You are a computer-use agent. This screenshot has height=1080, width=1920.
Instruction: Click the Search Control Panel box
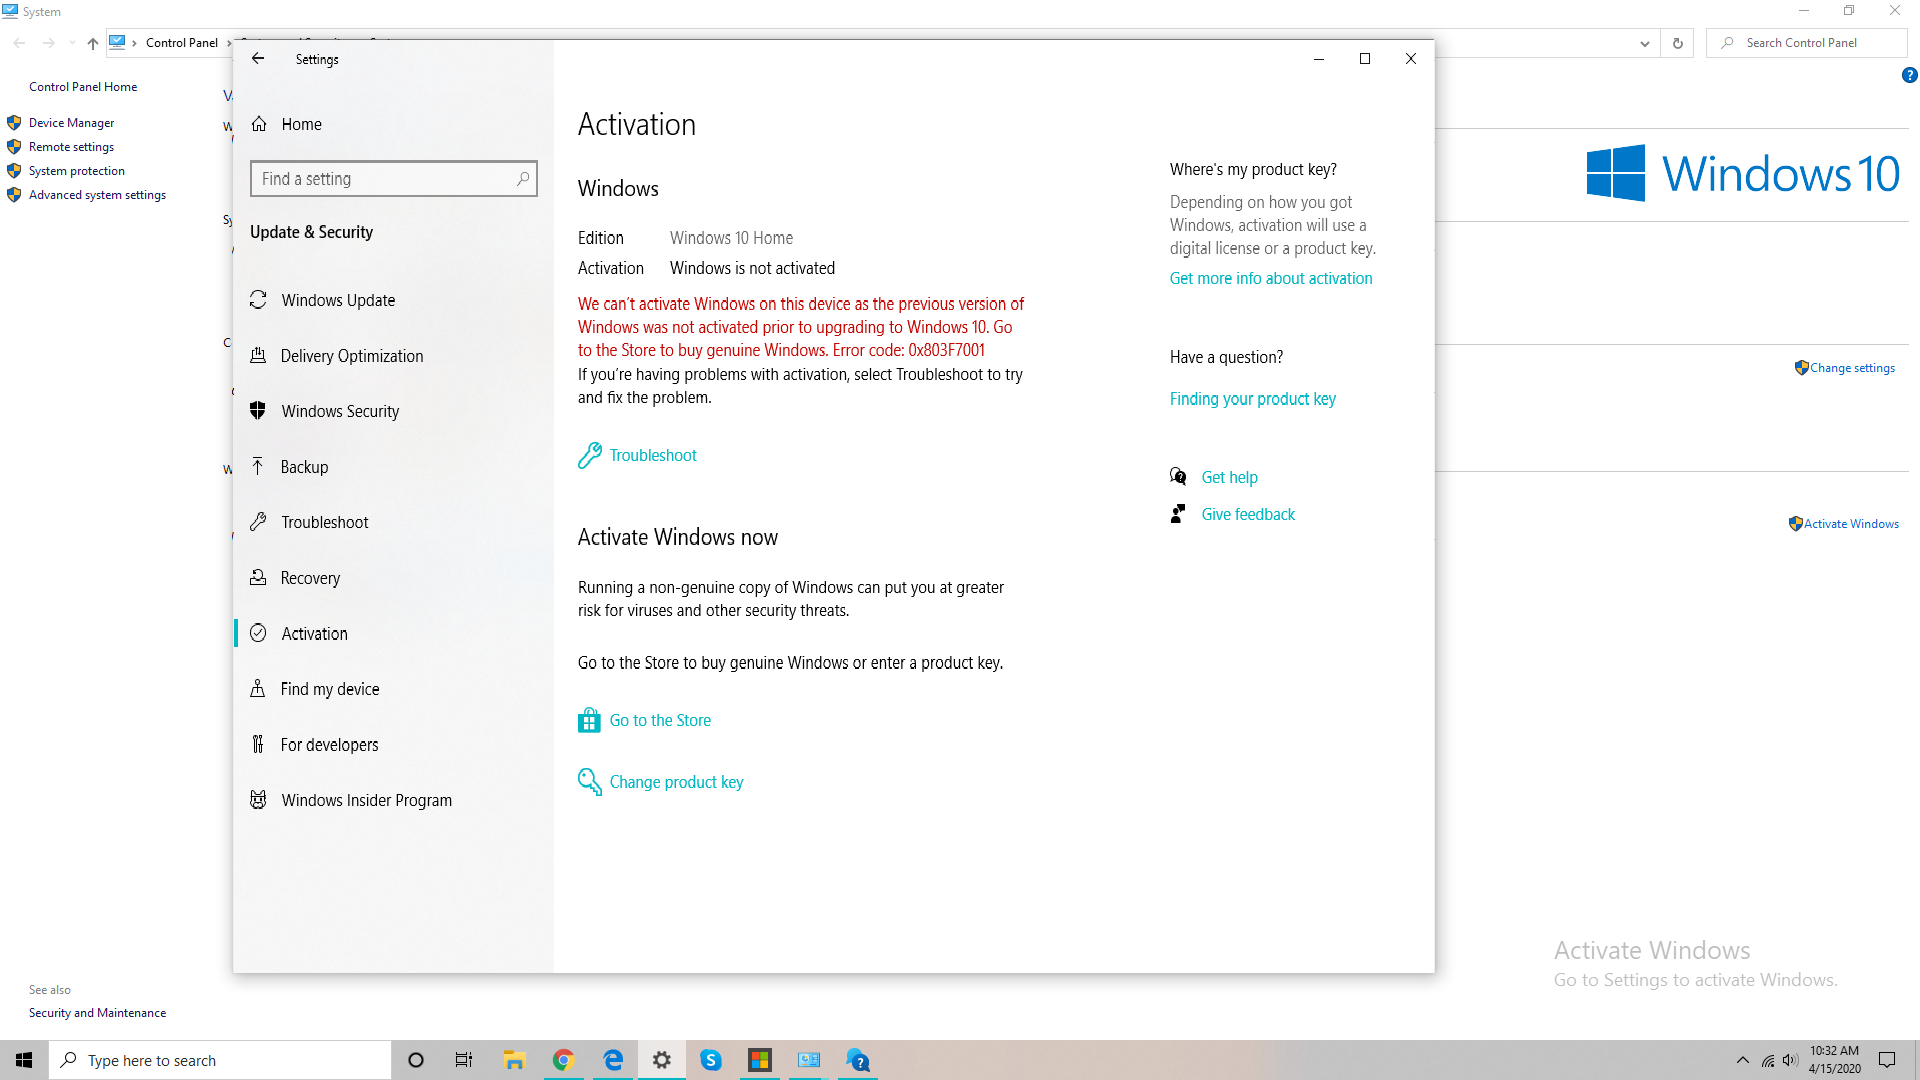[1806, 43]
